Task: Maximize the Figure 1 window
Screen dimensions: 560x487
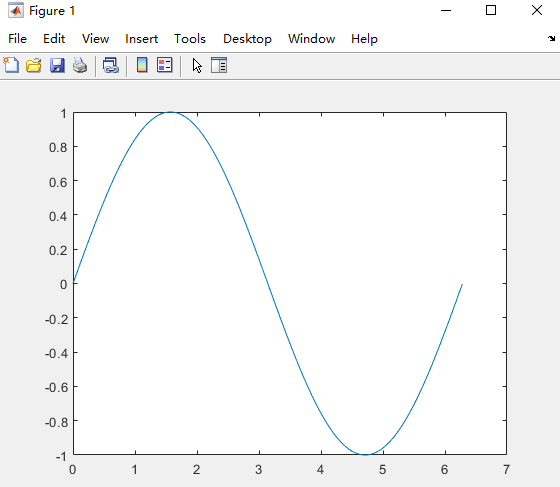Action: [x=491, y=10]
